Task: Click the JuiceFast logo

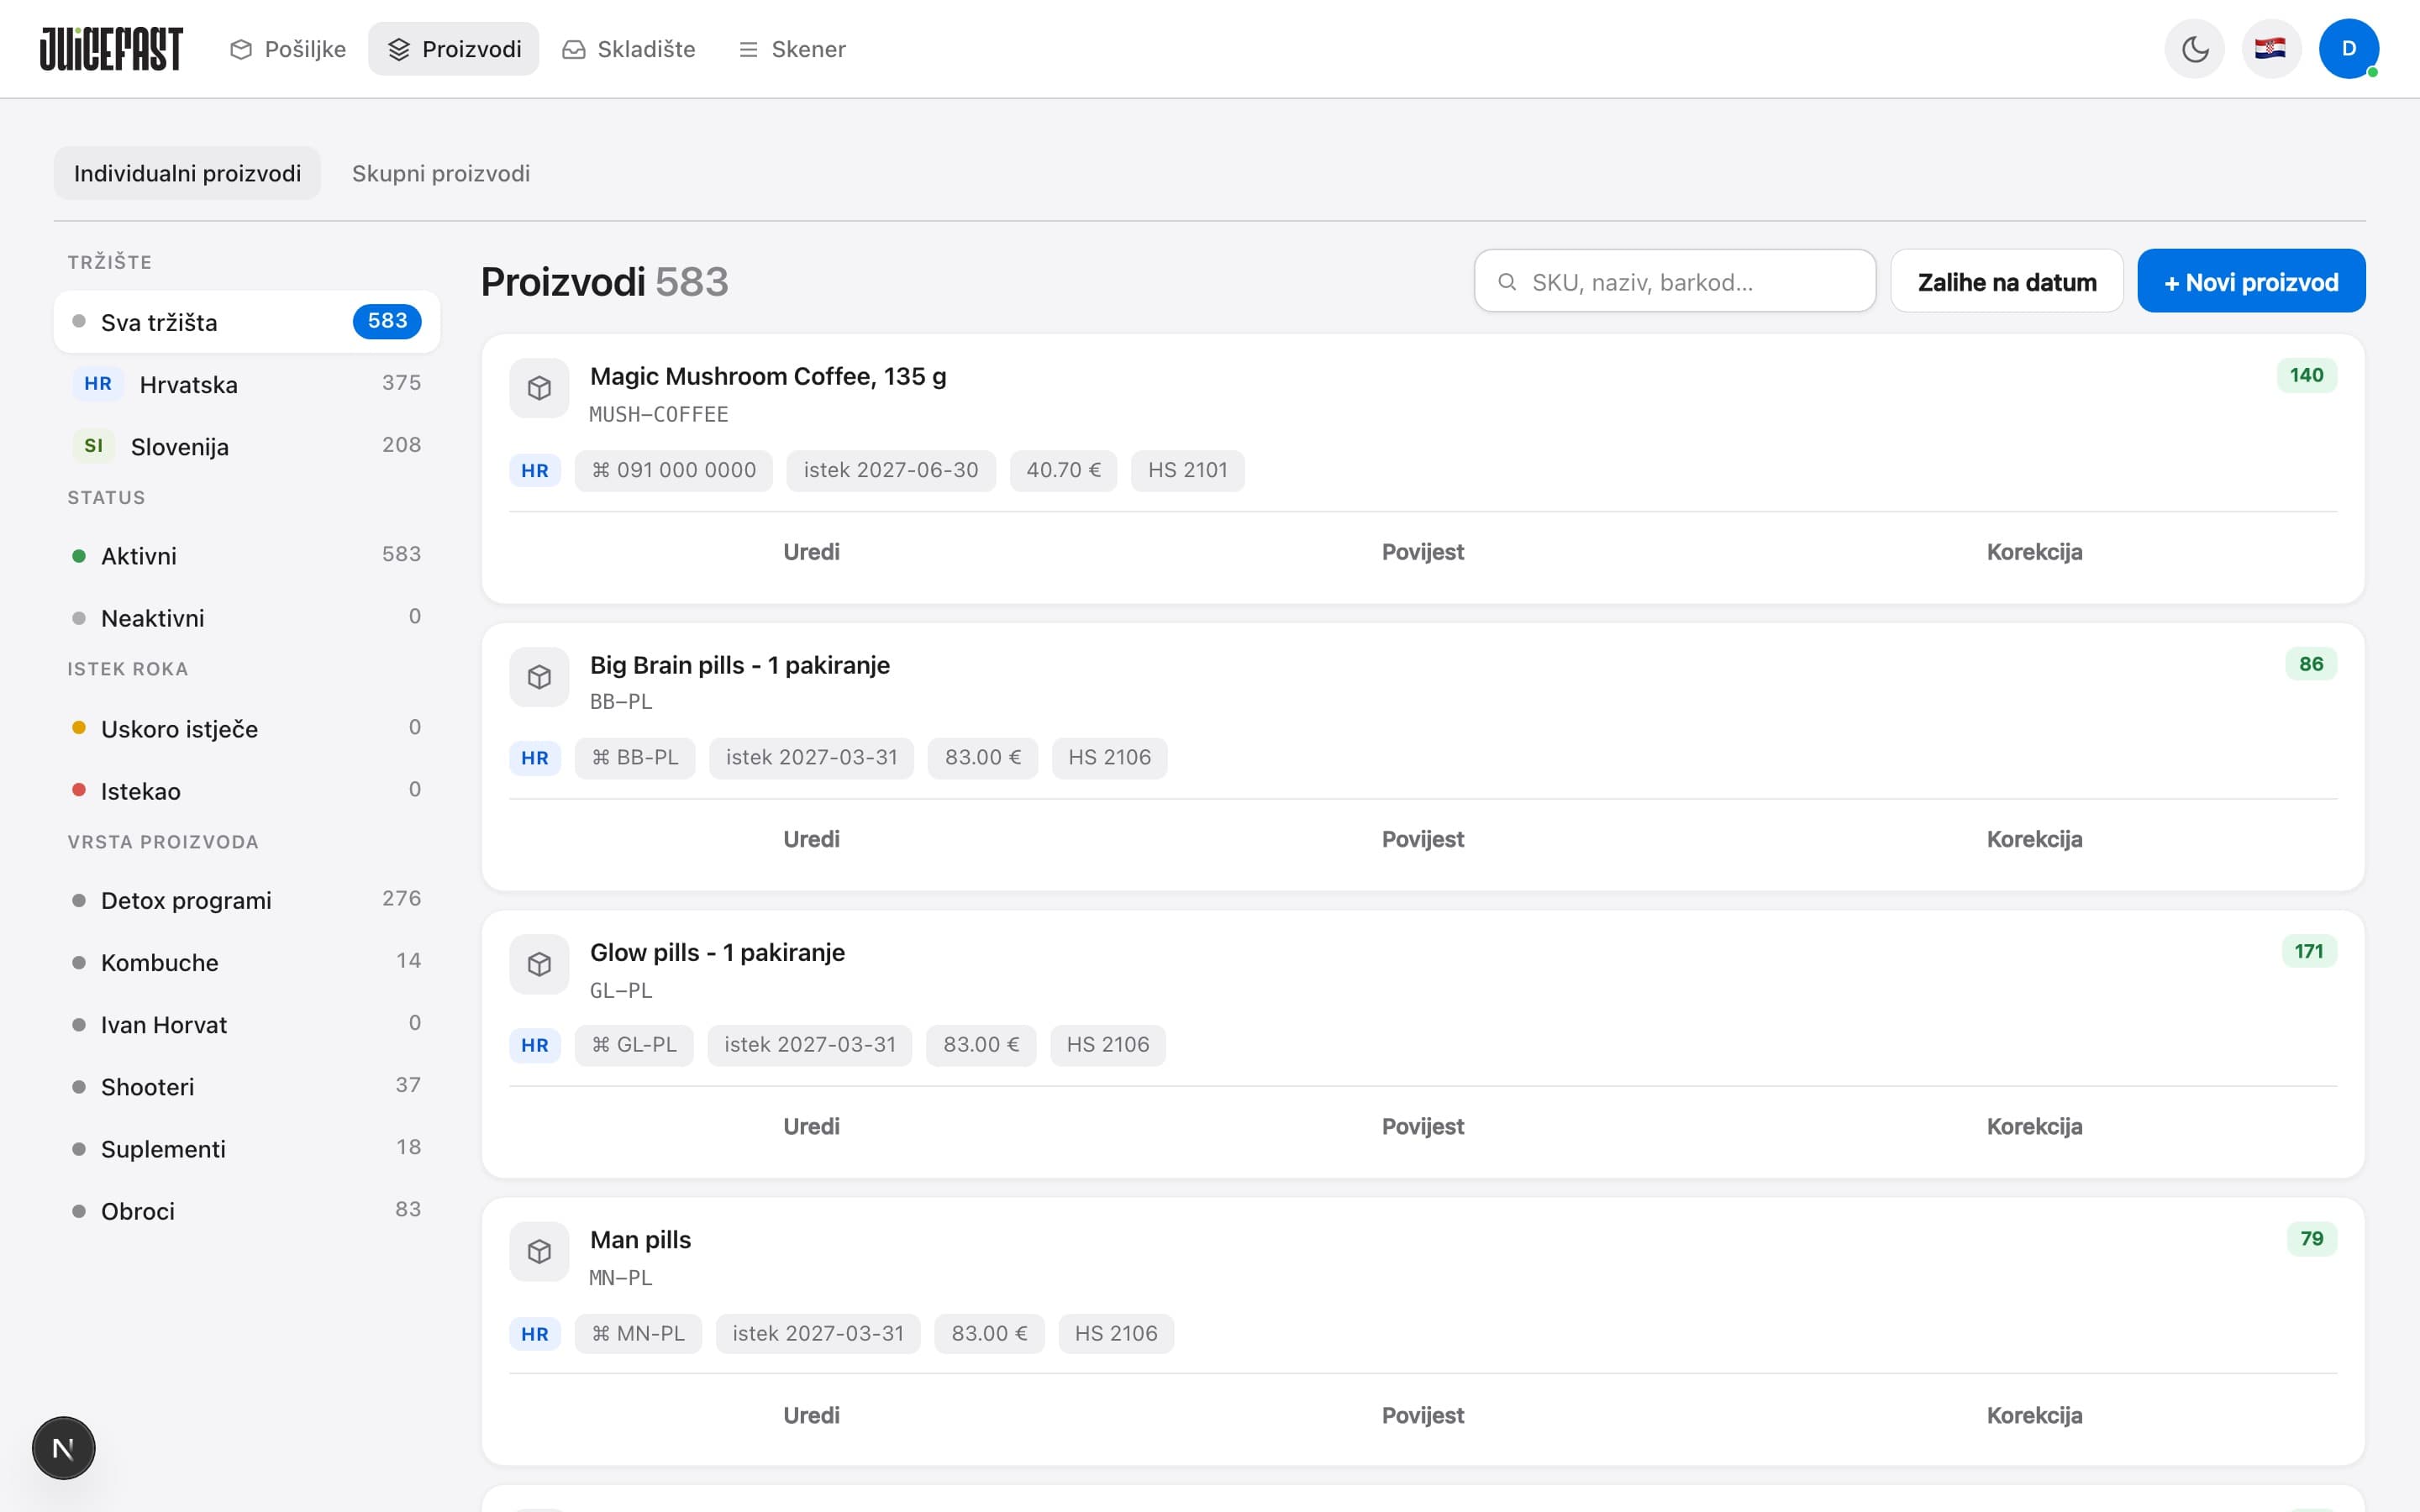Action: (111, 49)
